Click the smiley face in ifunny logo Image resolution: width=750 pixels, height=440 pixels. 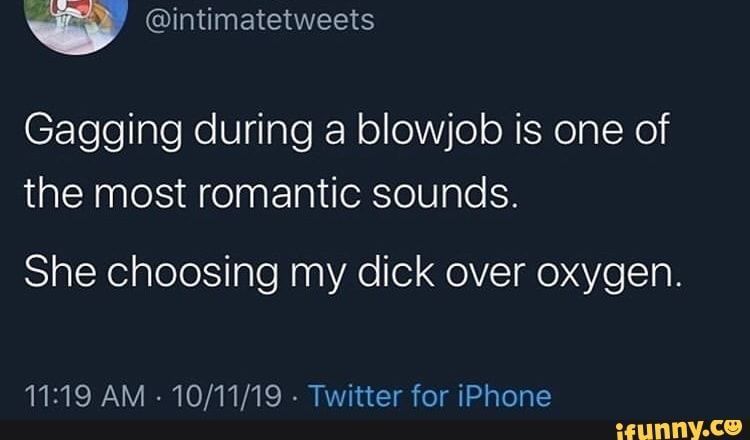[x=734, y=425]
